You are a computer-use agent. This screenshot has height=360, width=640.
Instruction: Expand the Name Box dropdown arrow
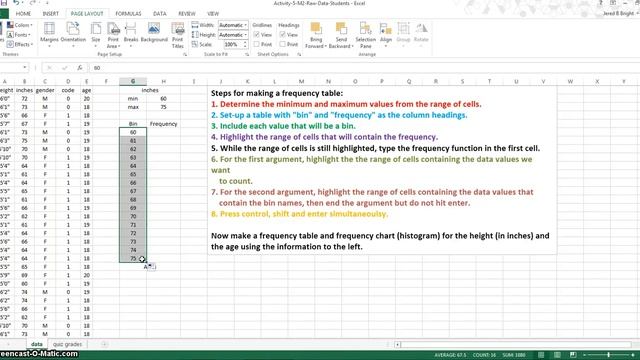(x=25, y=67)
